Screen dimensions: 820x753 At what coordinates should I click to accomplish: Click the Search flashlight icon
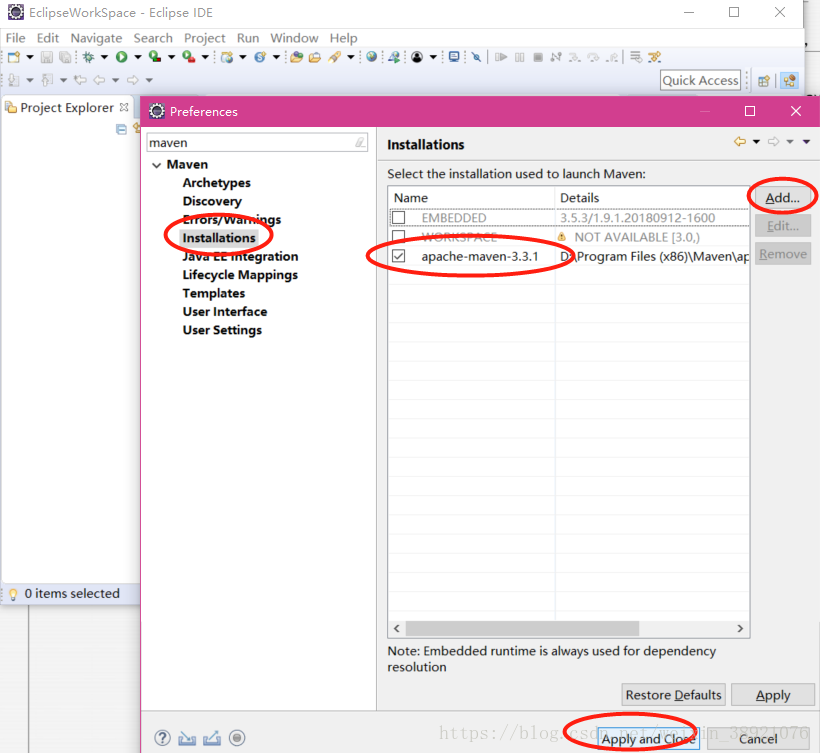coord(335,57)
